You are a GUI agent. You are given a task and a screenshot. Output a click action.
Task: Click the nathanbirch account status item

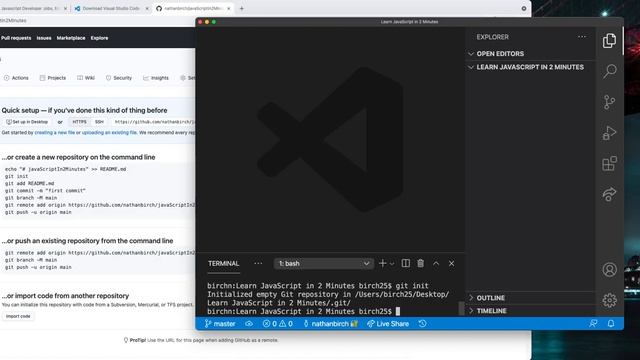[x=330, y=324]
